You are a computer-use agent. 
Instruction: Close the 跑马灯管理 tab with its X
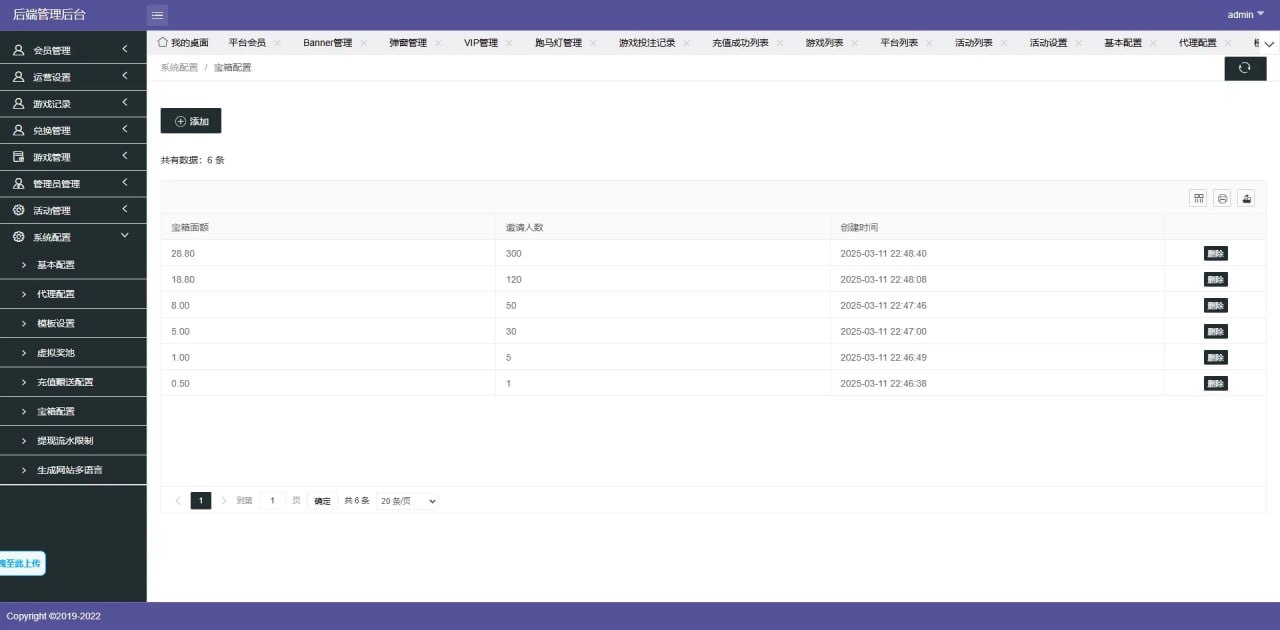tap(594, 42)
